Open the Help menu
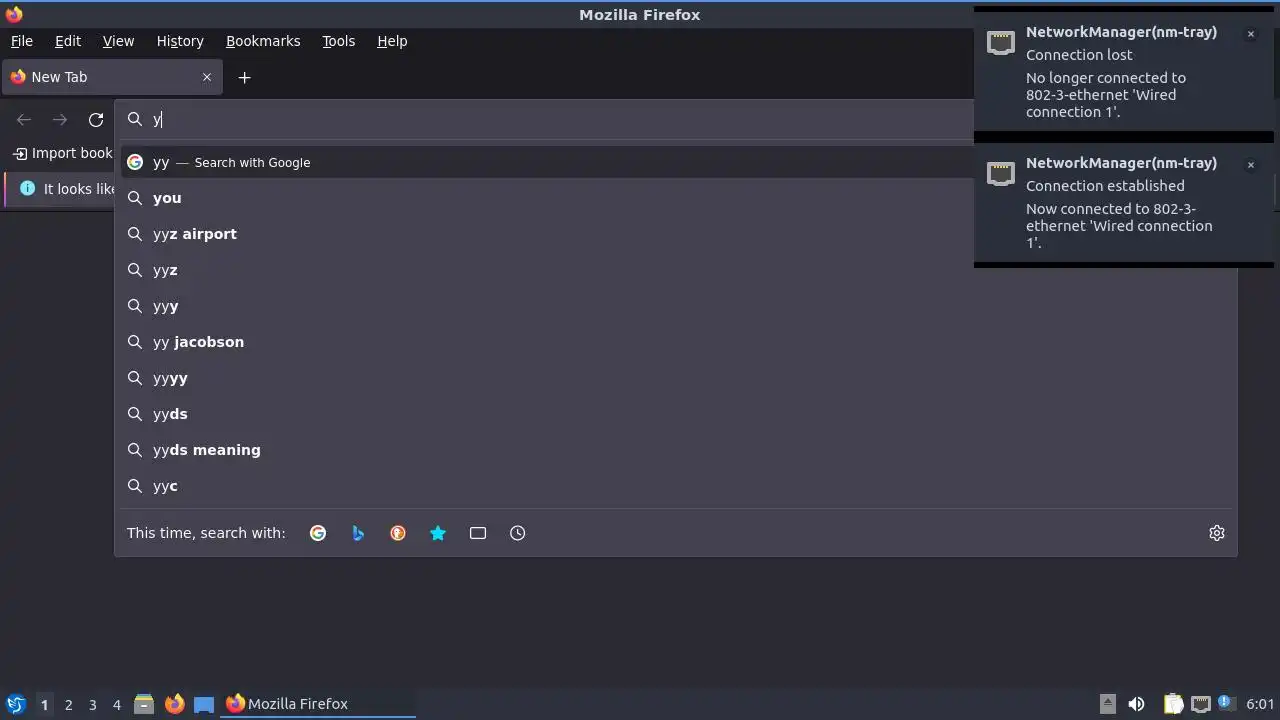 pyautogui.click(x=392, y=41)
